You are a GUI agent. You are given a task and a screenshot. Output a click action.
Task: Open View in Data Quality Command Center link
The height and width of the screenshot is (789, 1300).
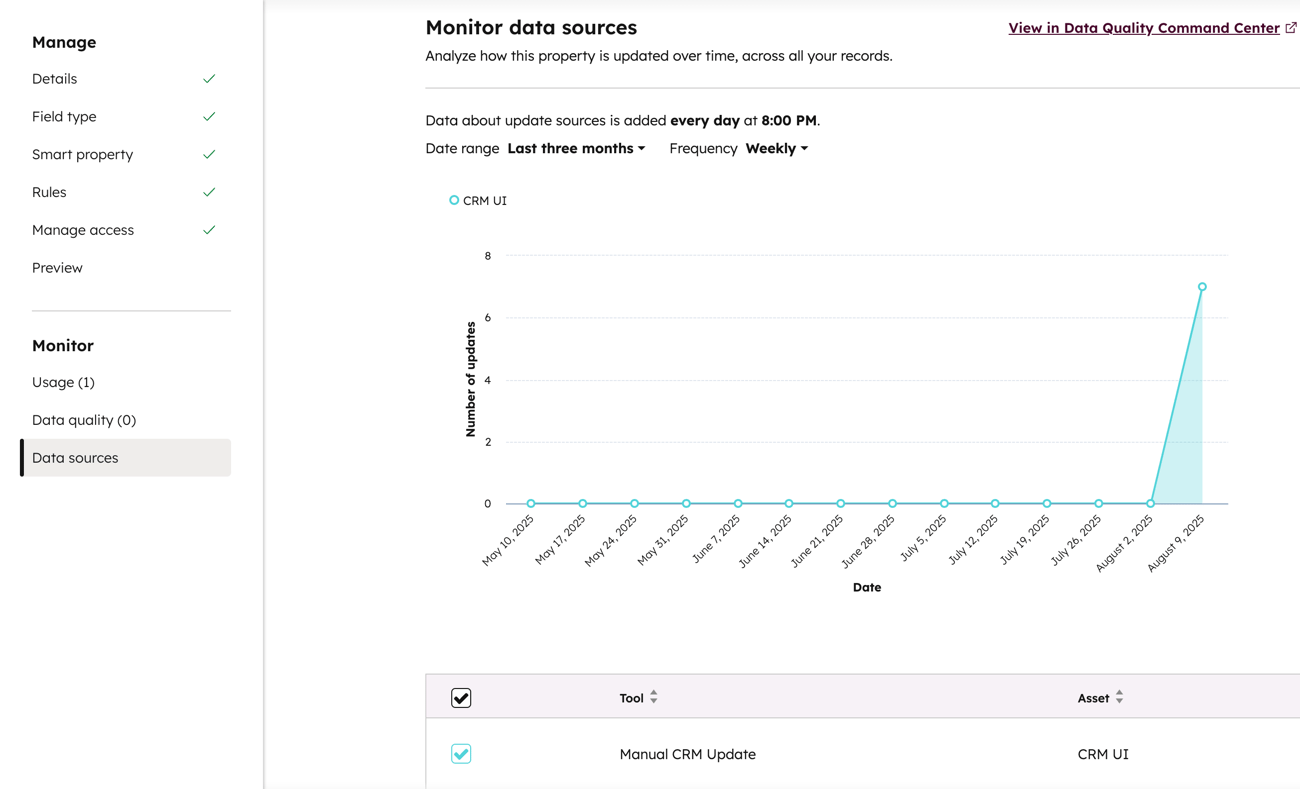(1143, 28)
